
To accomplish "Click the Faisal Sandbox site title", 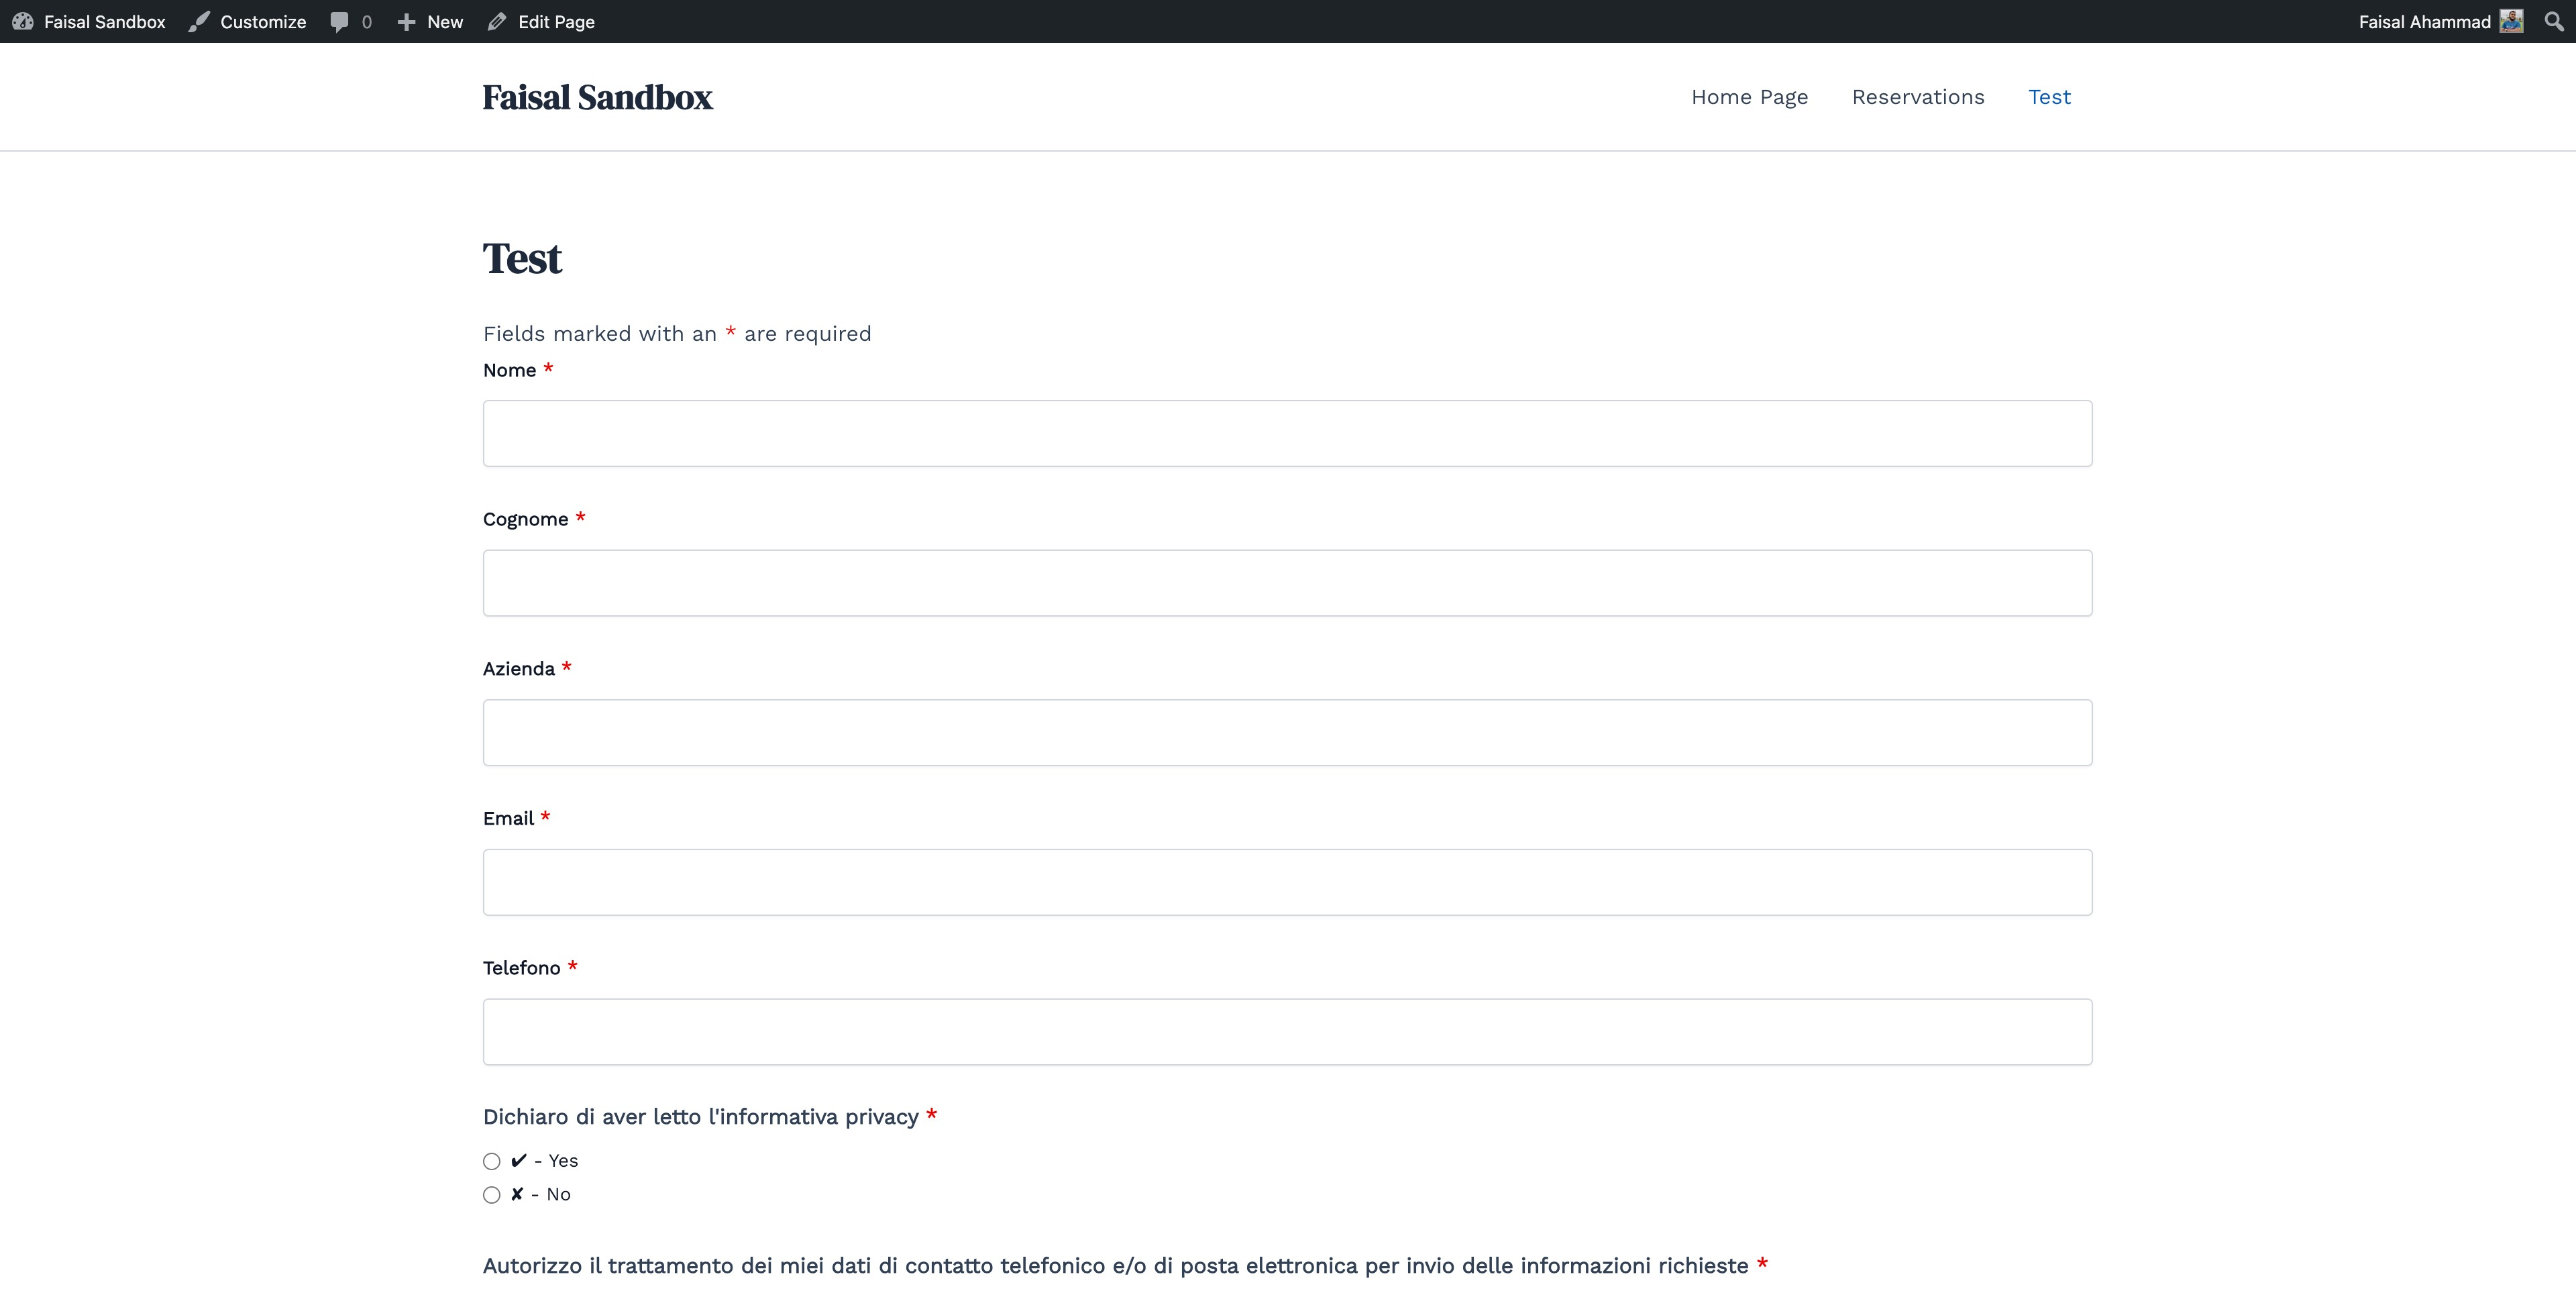I will tap(597, 97).
